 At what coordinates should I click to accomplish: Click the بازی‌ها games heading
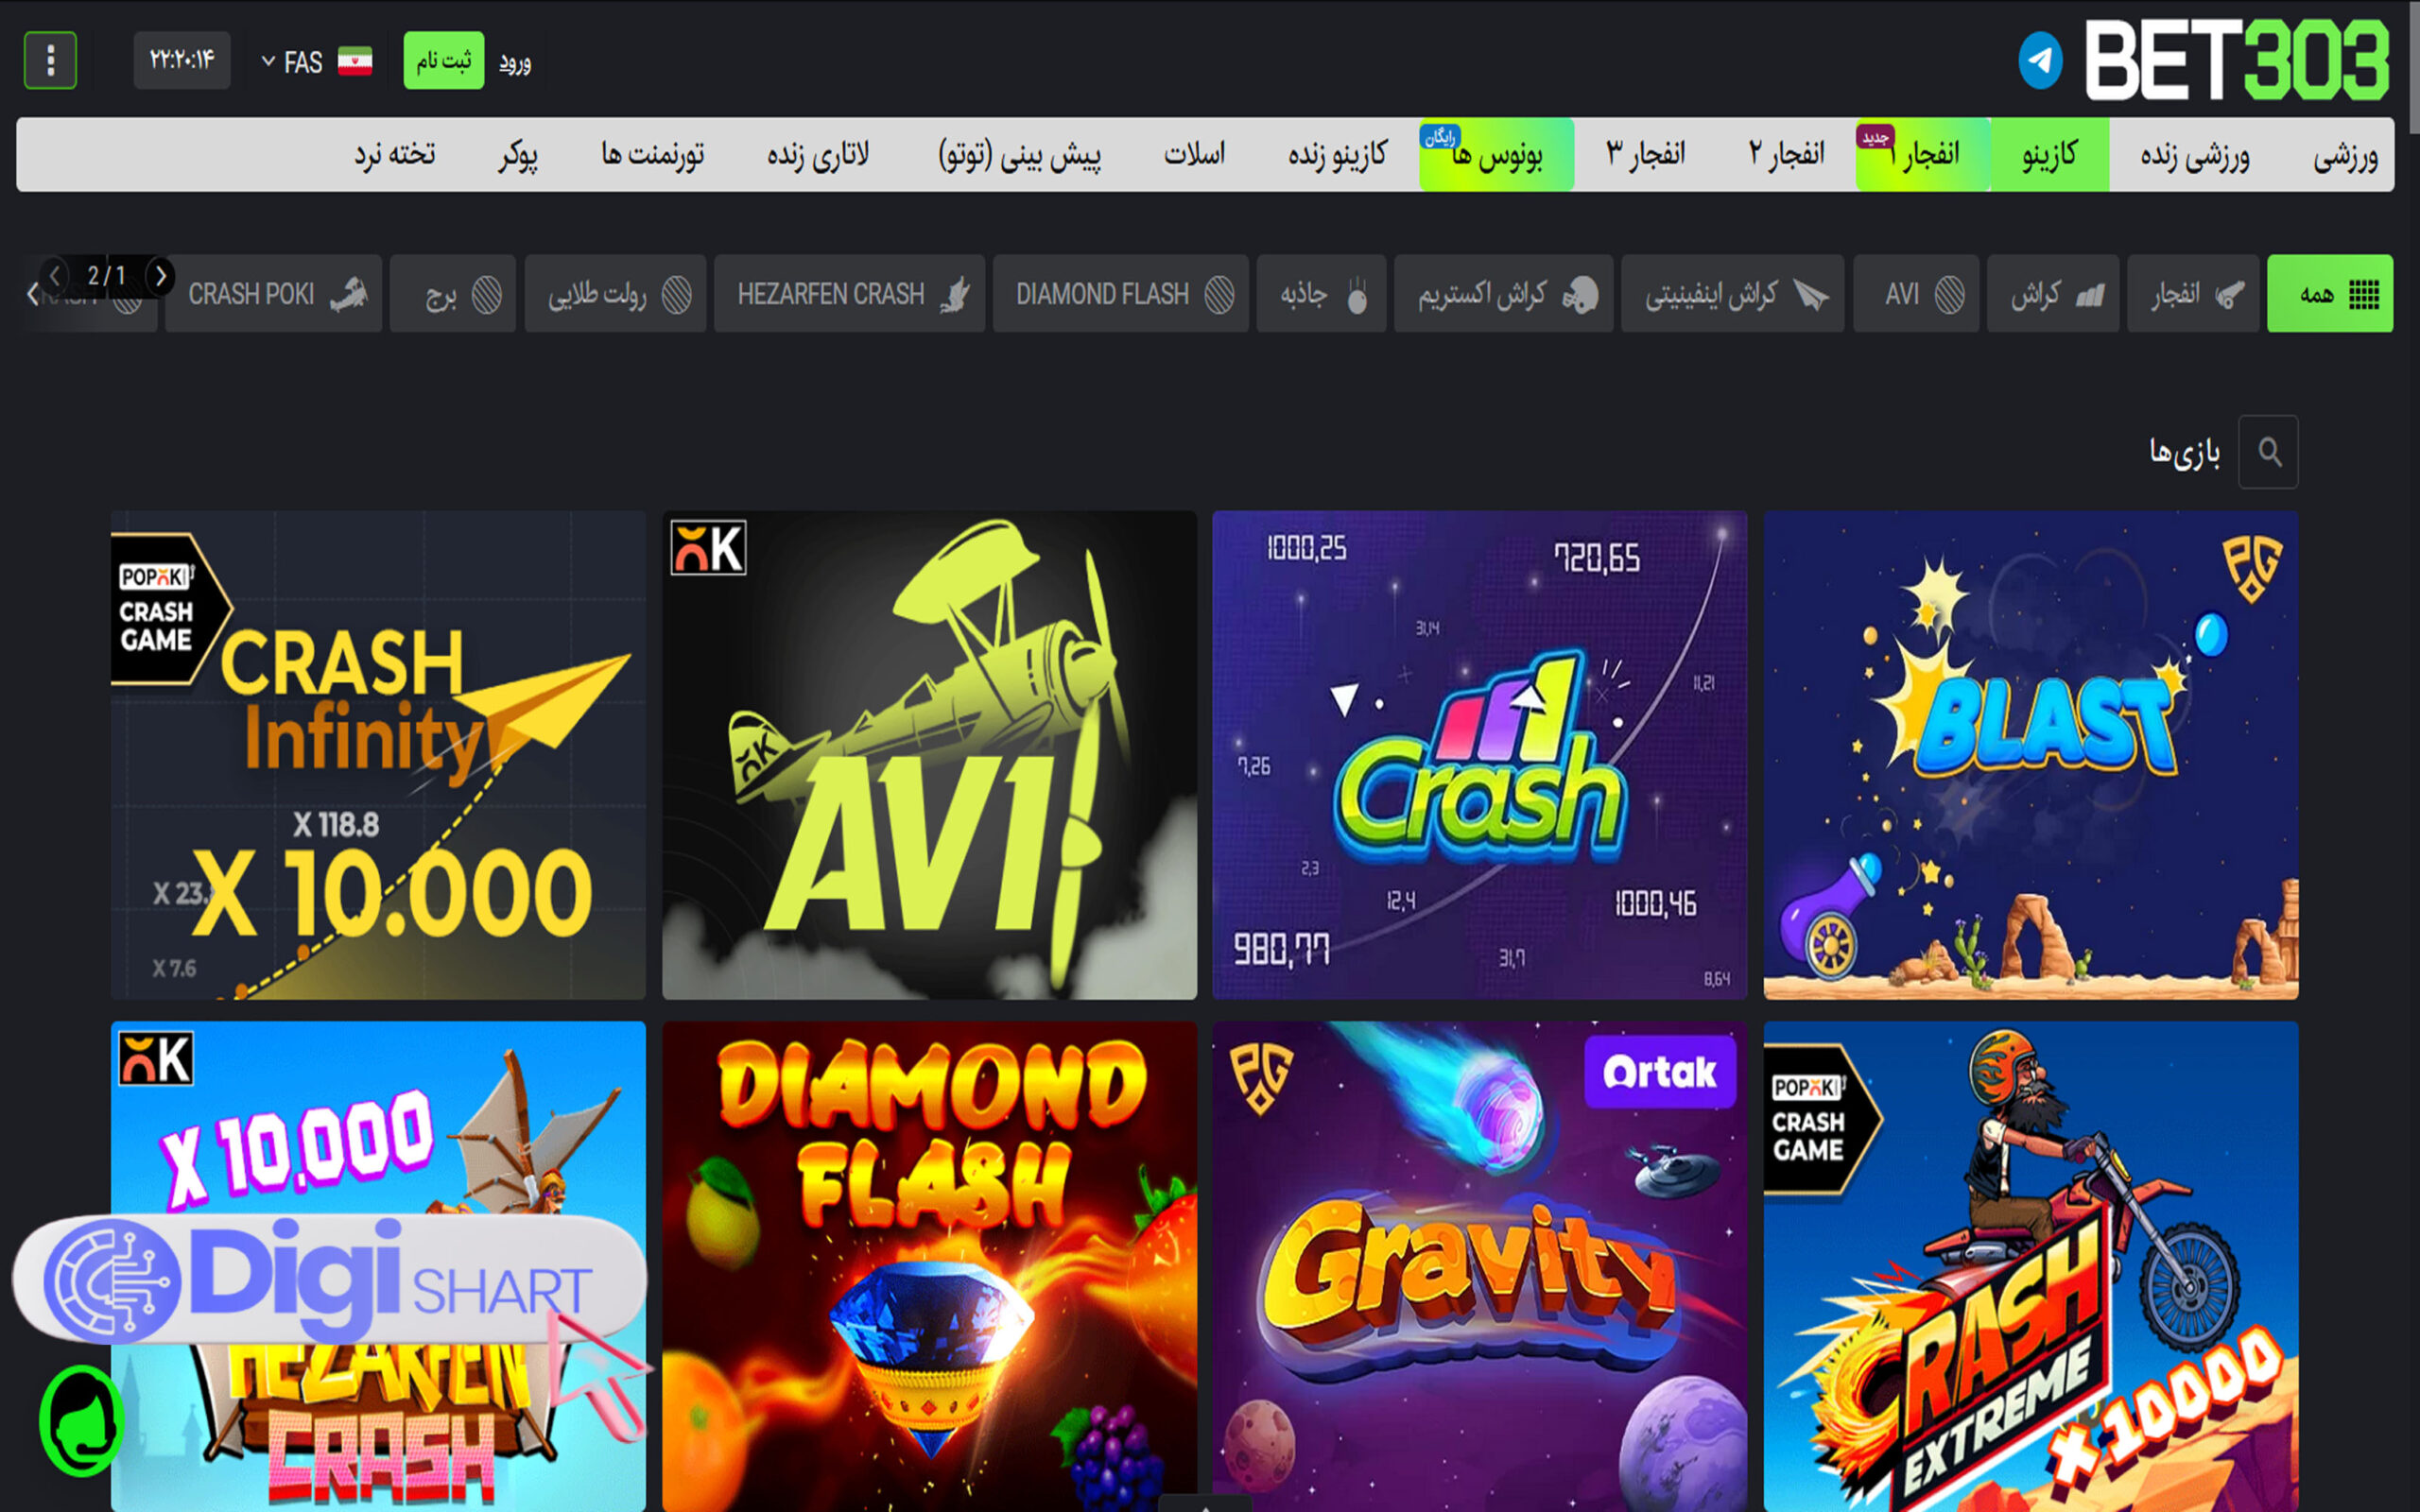point(2186,453)
